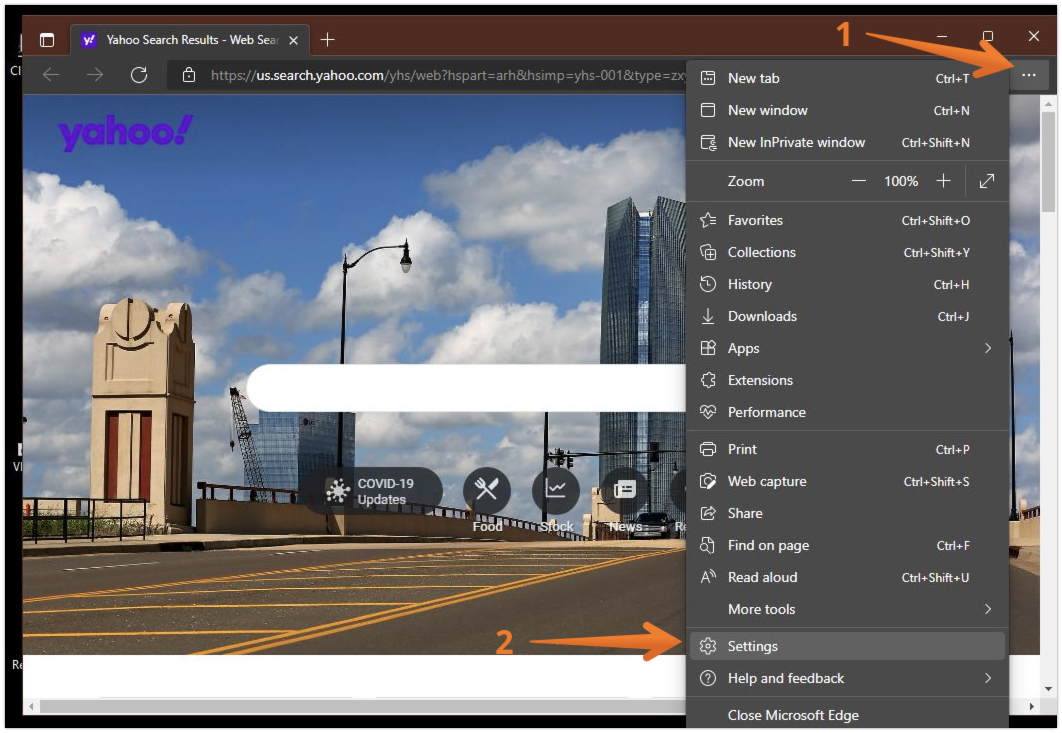Click the new tab plus button
Screen dimensions: 1062x733
click(x=327, y=40)
